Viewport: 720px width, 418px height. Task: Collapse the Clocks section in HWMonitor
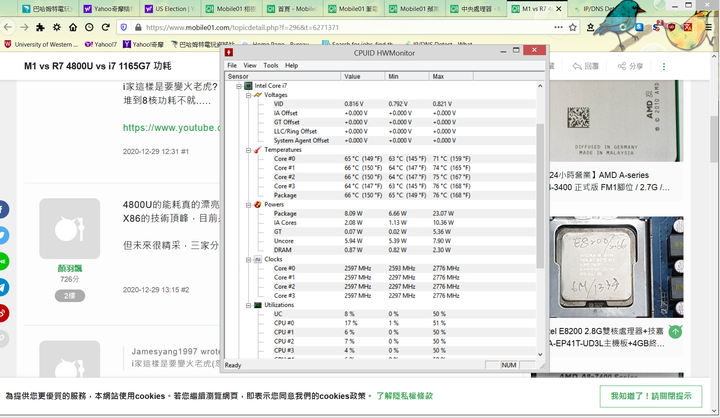pos(248,260)
